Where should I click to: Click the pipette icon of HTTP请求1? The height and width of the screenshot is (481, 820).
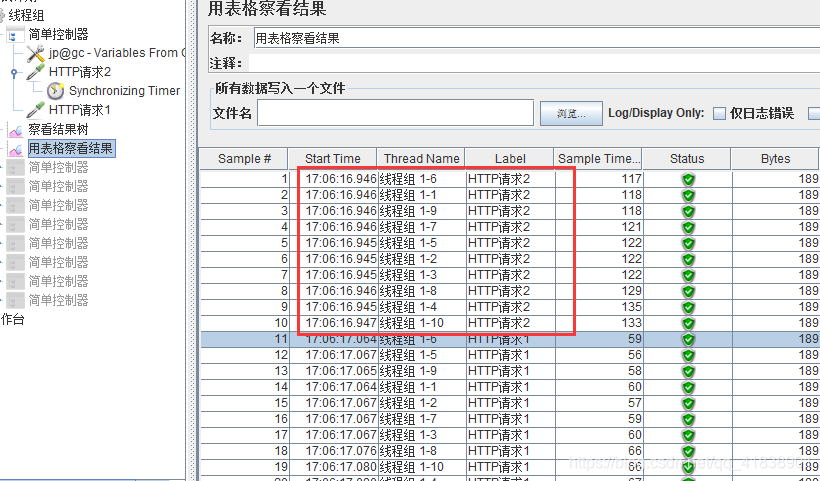click(36, 110)
